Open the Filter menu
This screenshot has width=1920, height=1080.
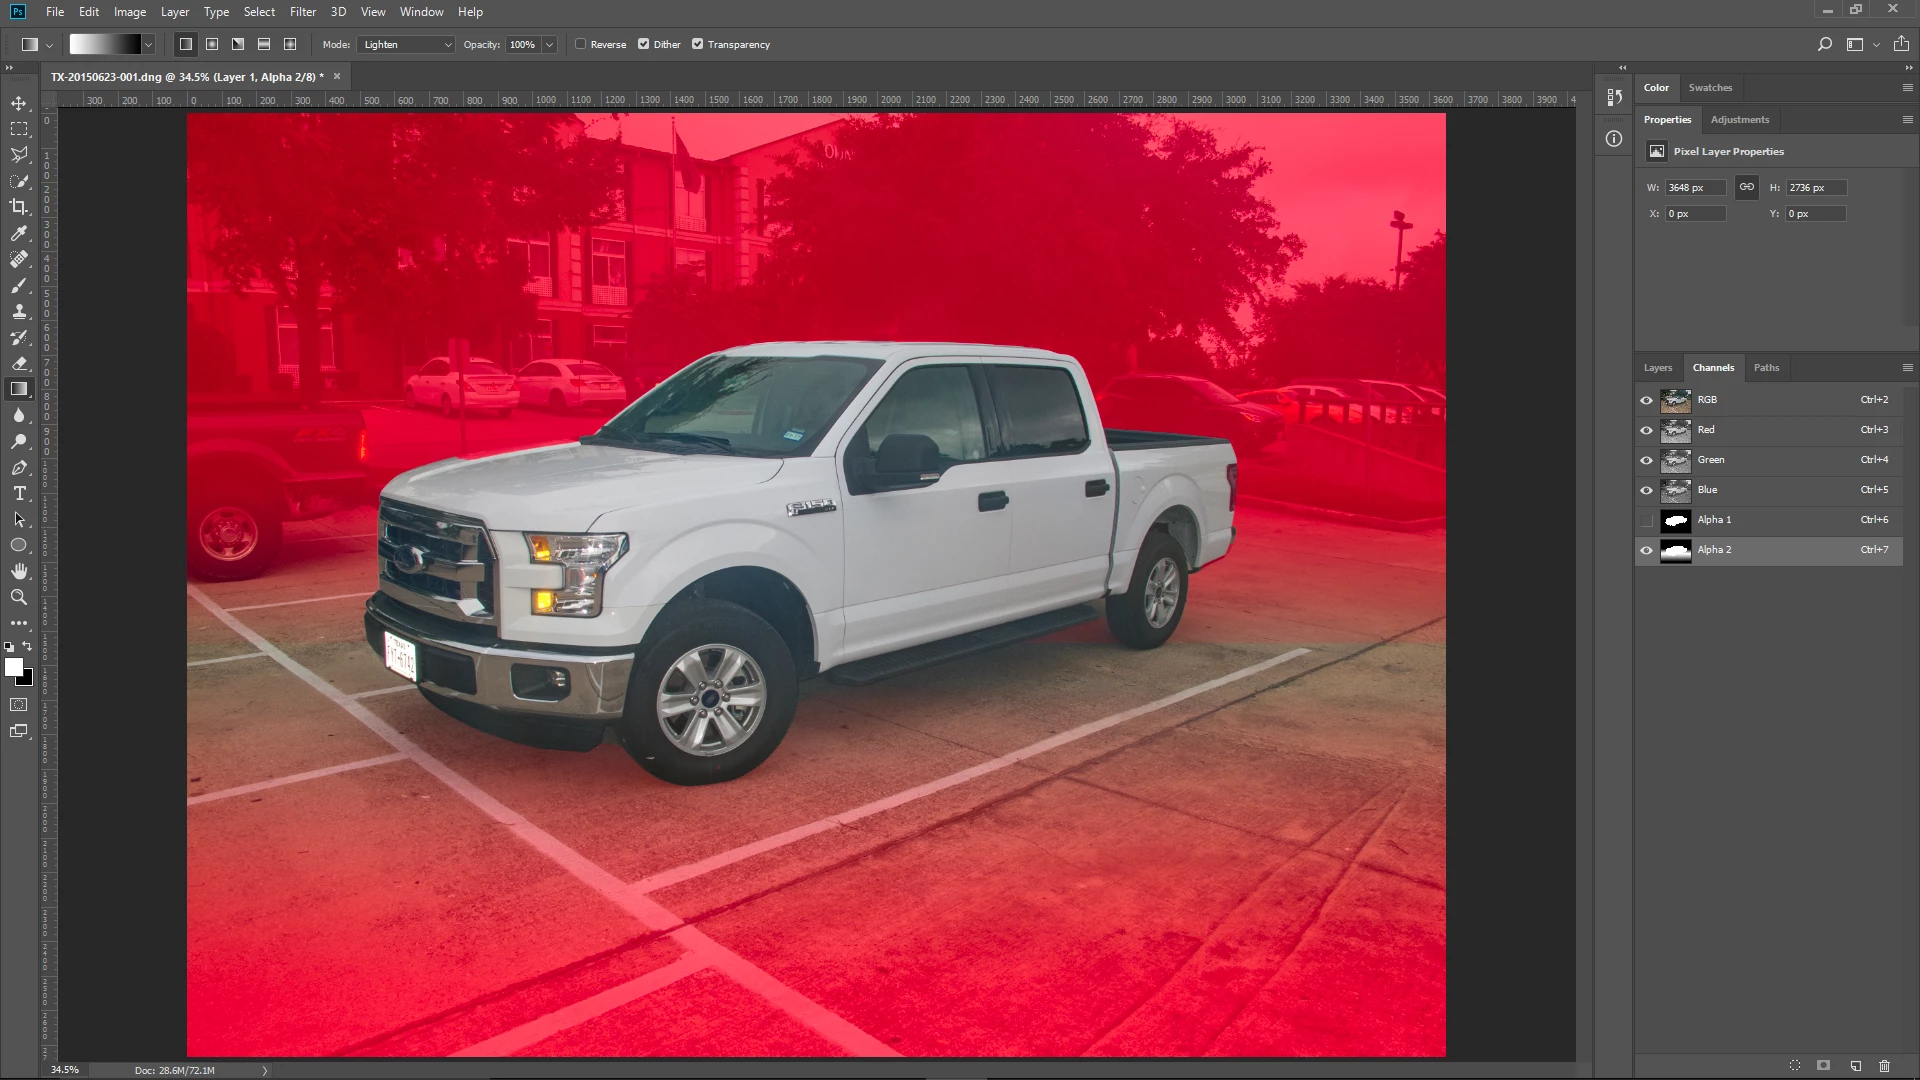tap(302, 12)
